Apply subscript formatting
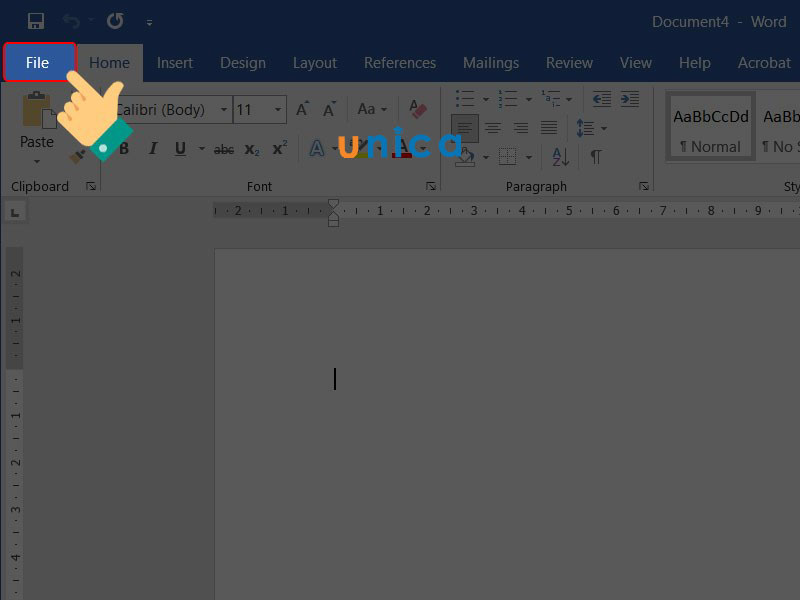 point(252,147)
